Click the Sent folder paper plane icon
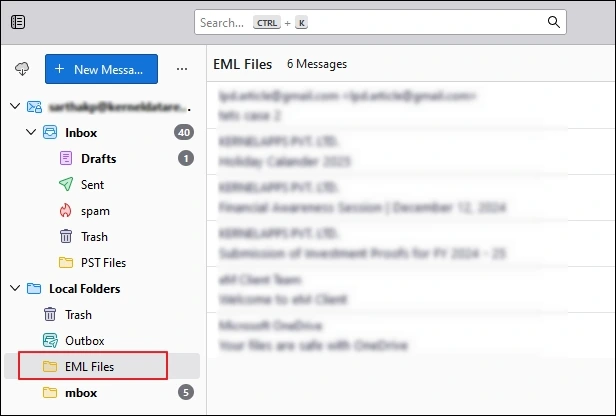616x416 pixels. point(66,185)
